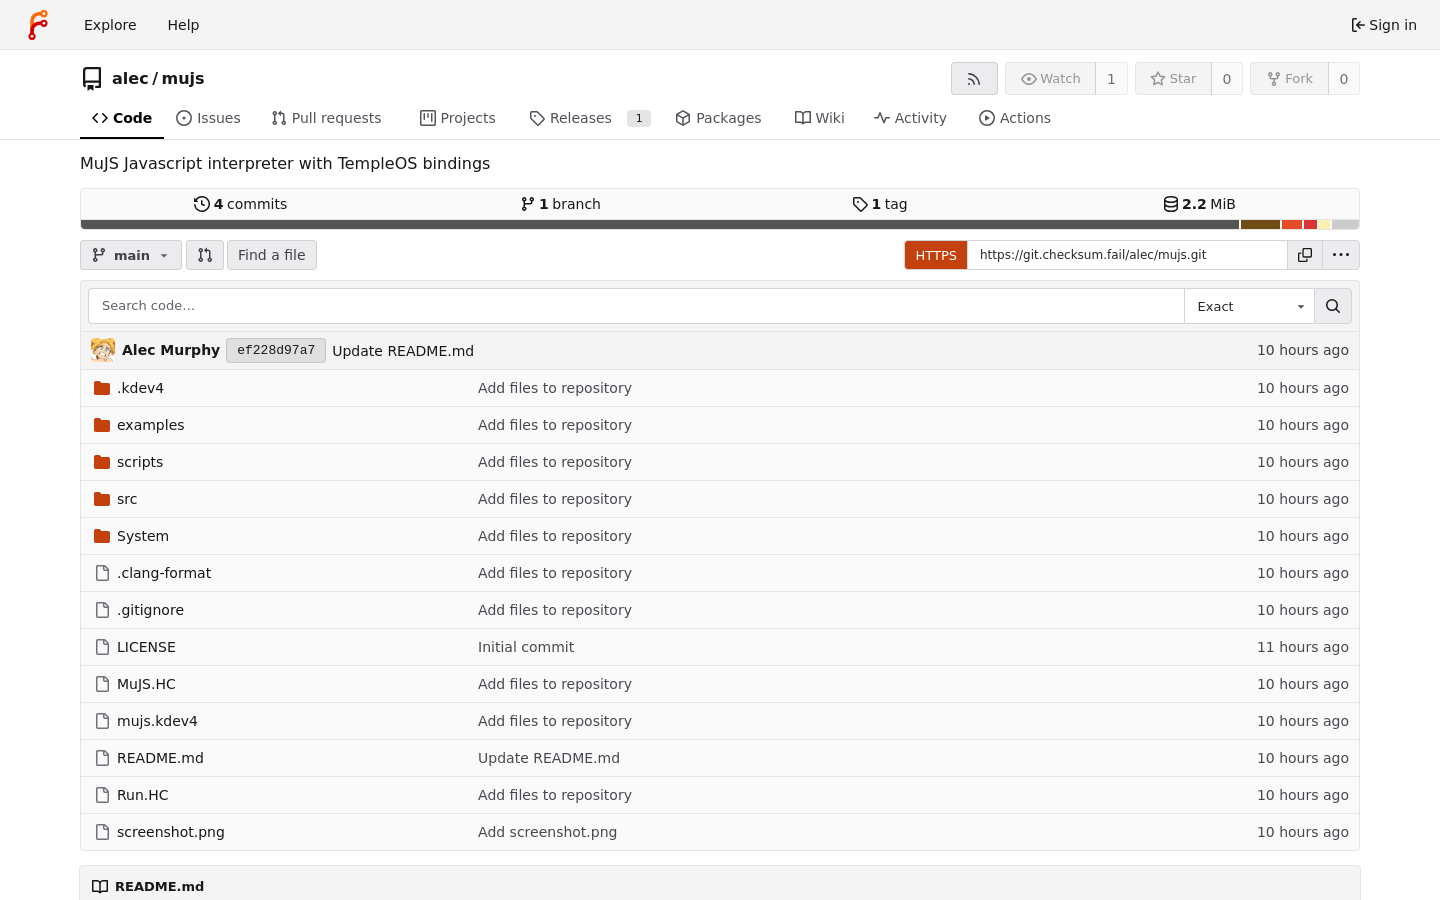The width and height of the screenshot is (1440, 900).
Task: Open the stargazers count 0
Action: [1227, 79]
